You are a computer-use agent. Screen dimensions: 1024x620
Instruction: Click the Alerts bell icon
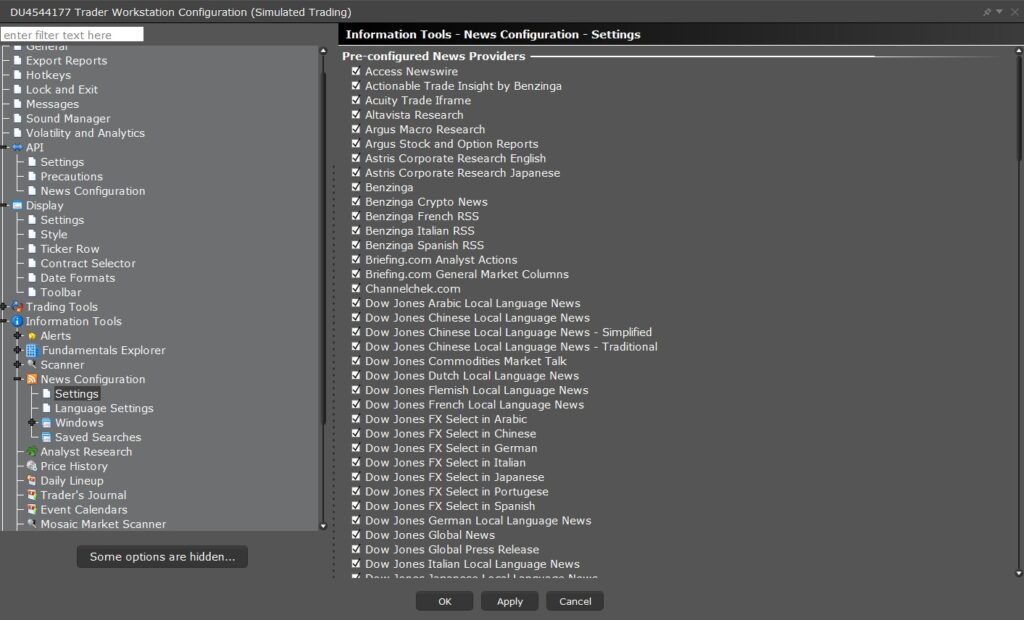(31, 336)
